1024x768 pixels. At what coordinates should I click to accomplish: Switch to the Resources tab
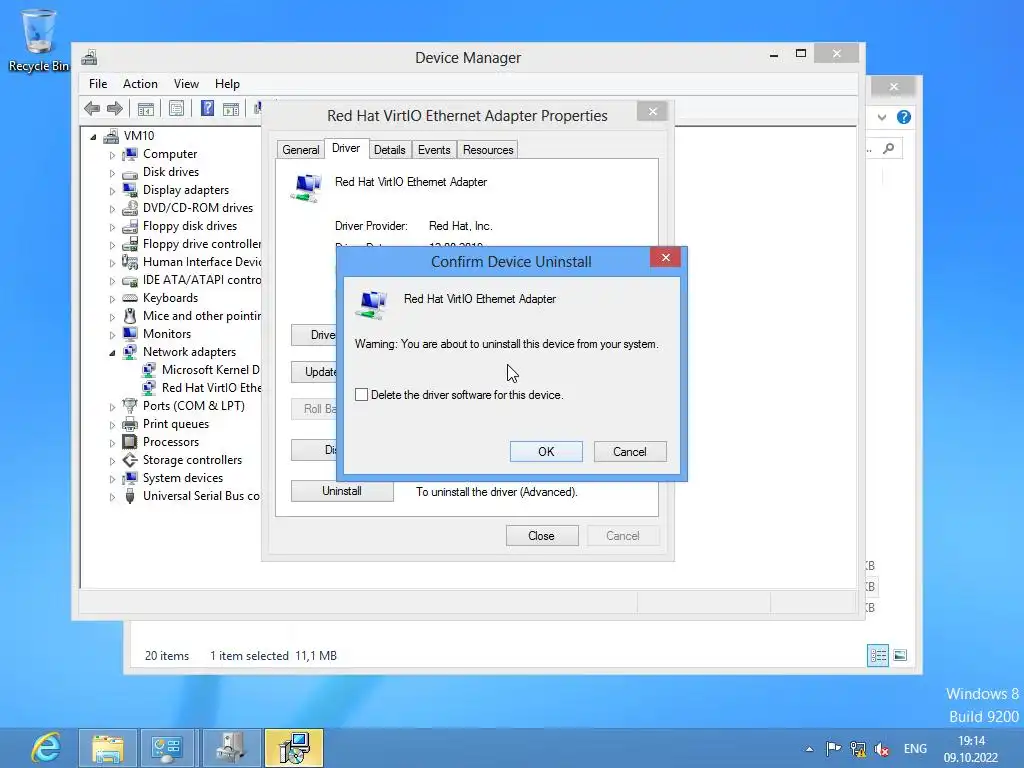pyautogui.click(x=488, y=150)
